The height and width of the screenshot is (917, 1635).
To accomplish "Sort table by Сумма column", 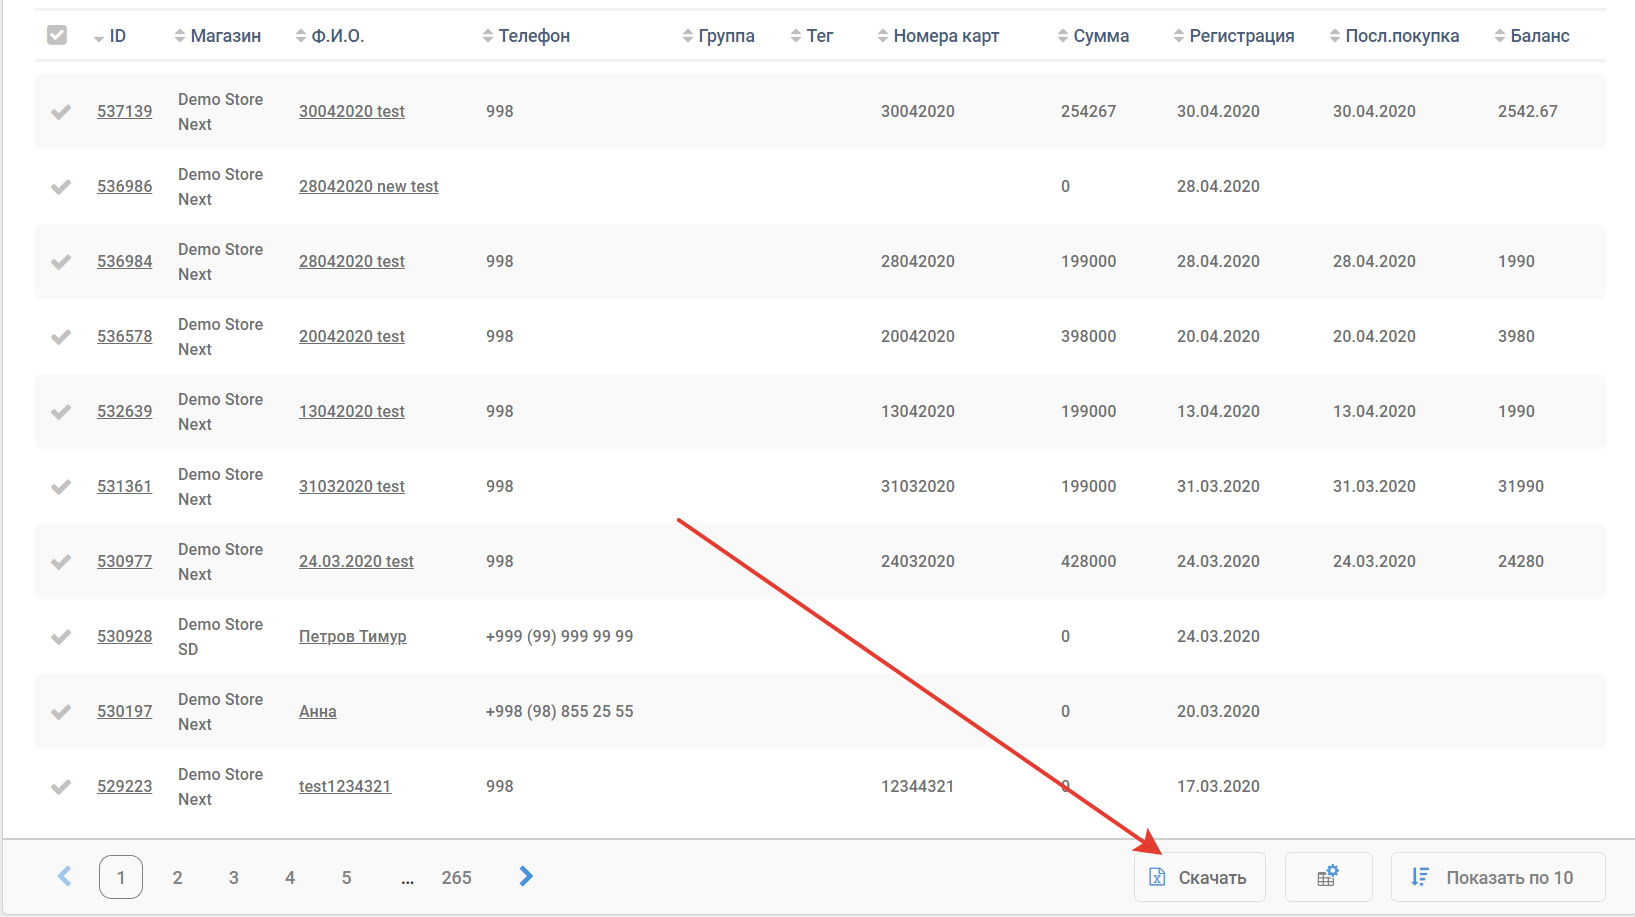I will click(x=1093, y=36).
